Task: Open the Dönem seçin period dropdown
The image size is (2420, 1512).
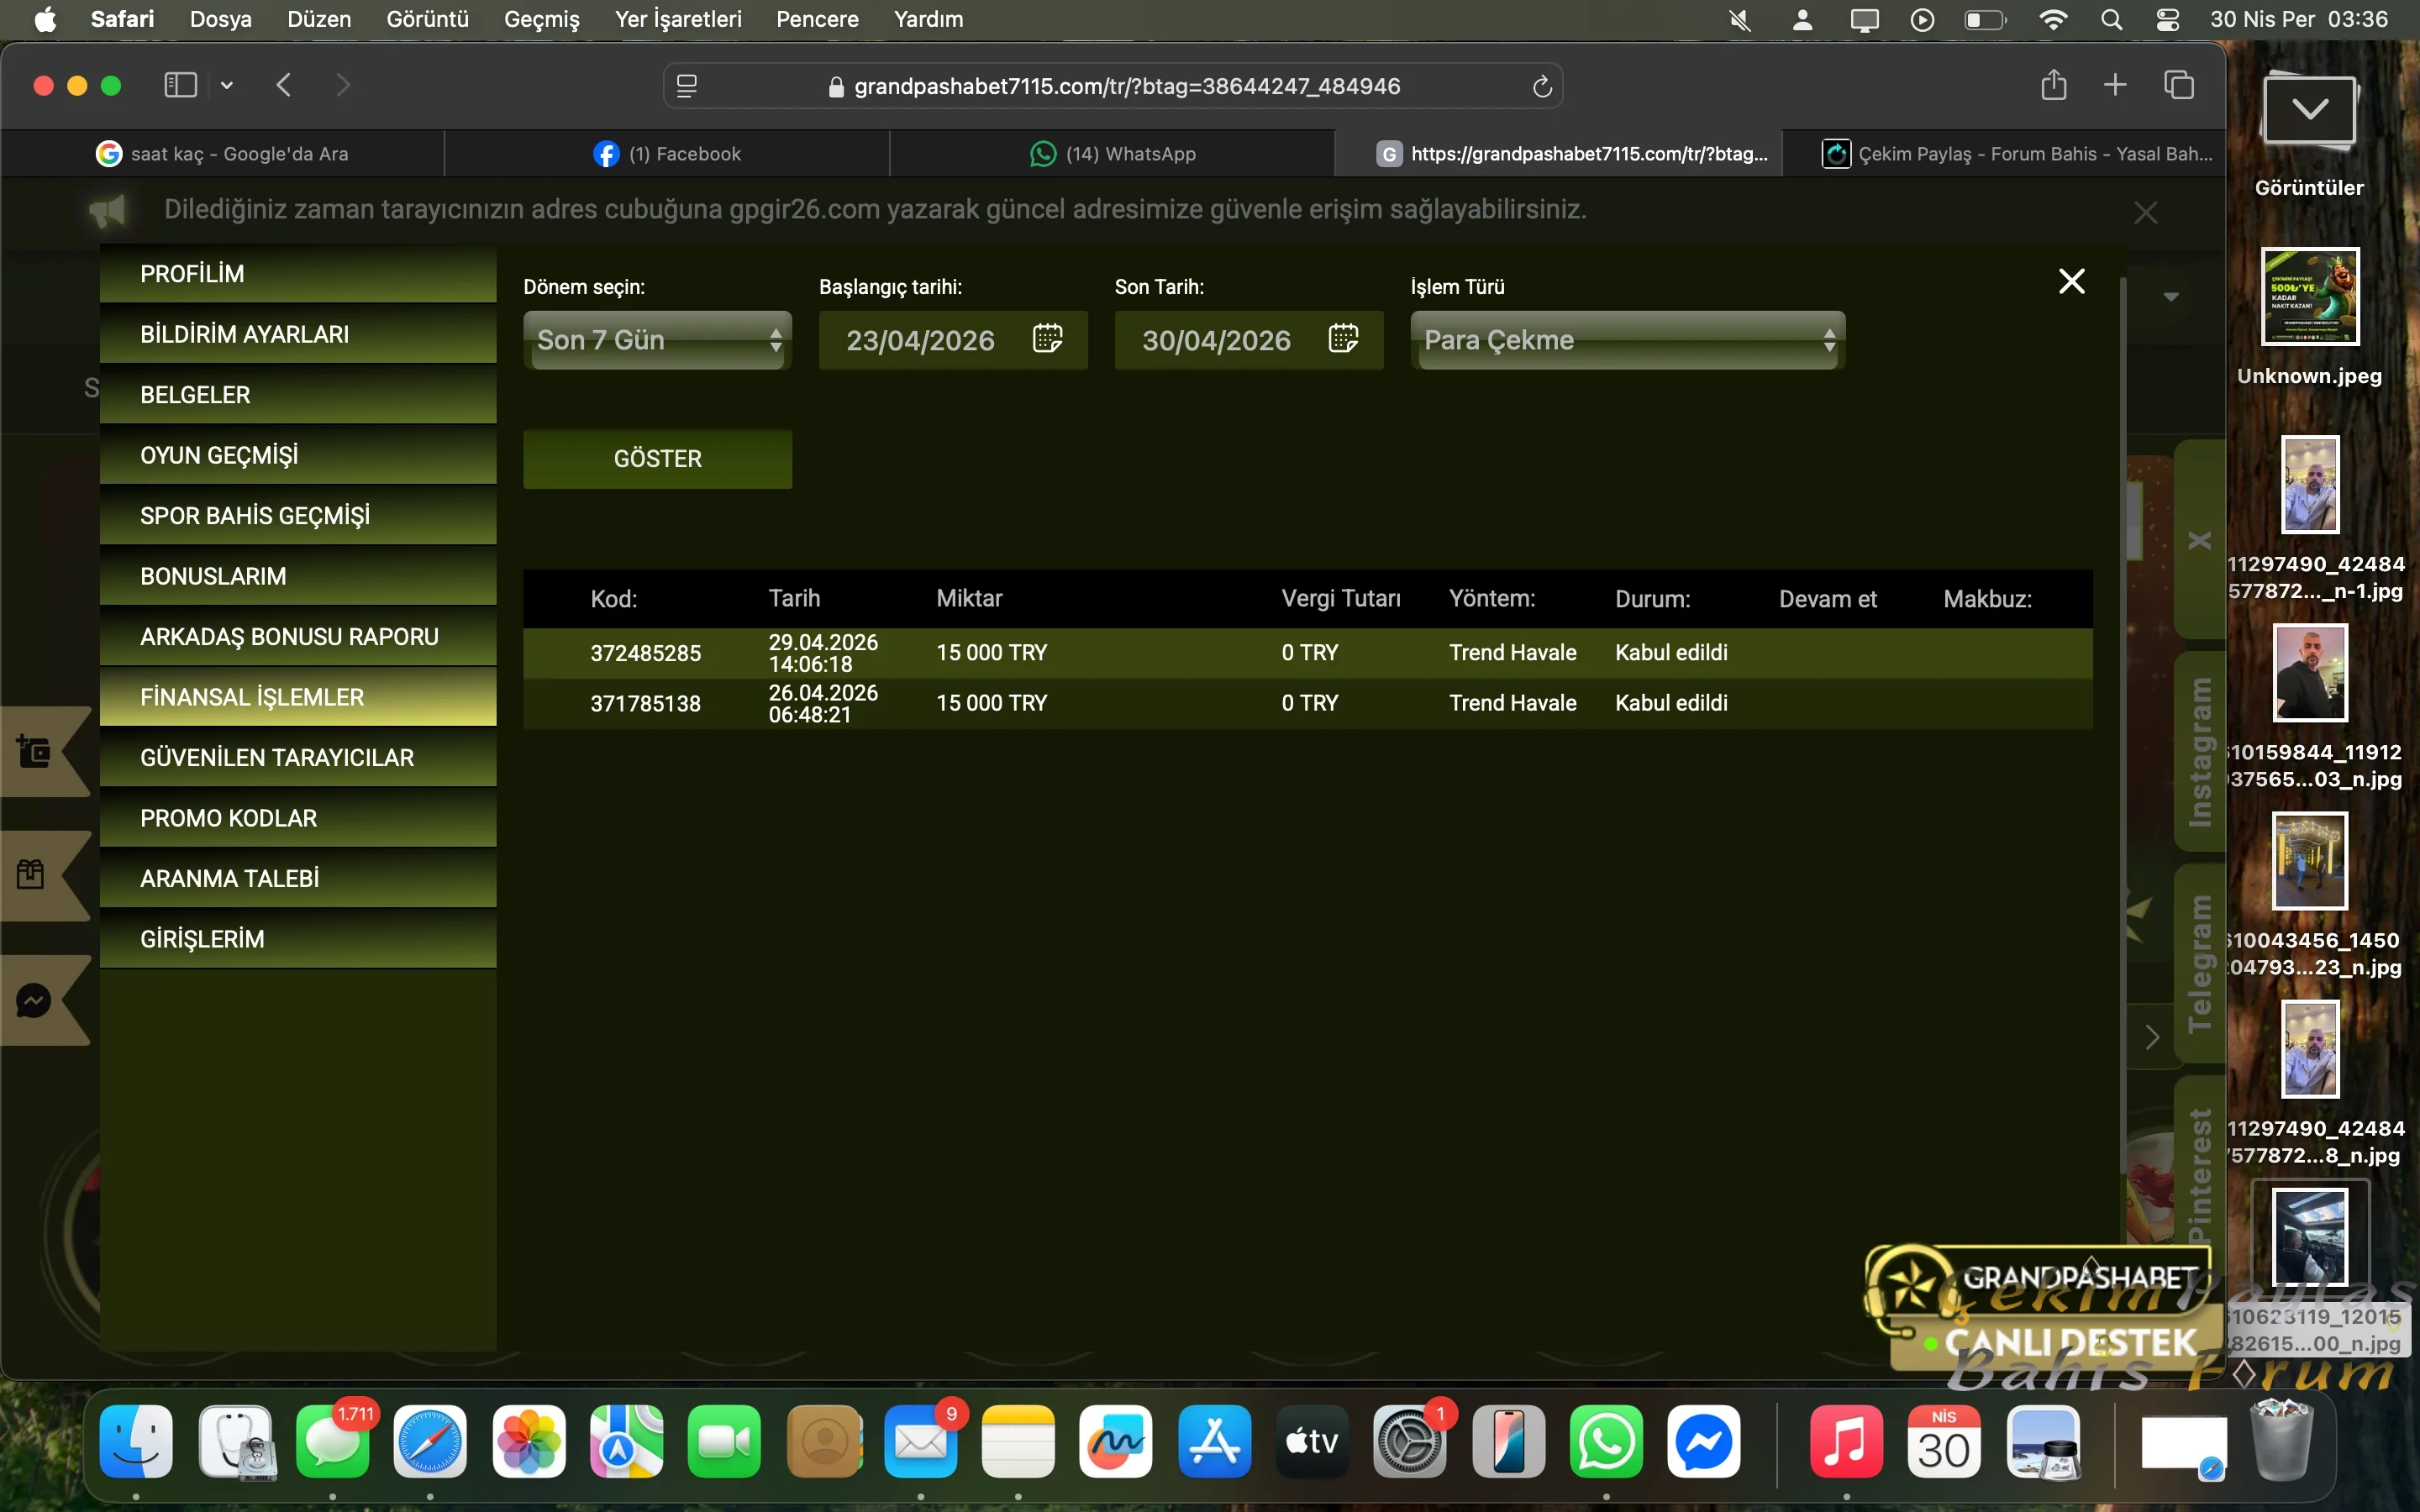Action: 657,340
